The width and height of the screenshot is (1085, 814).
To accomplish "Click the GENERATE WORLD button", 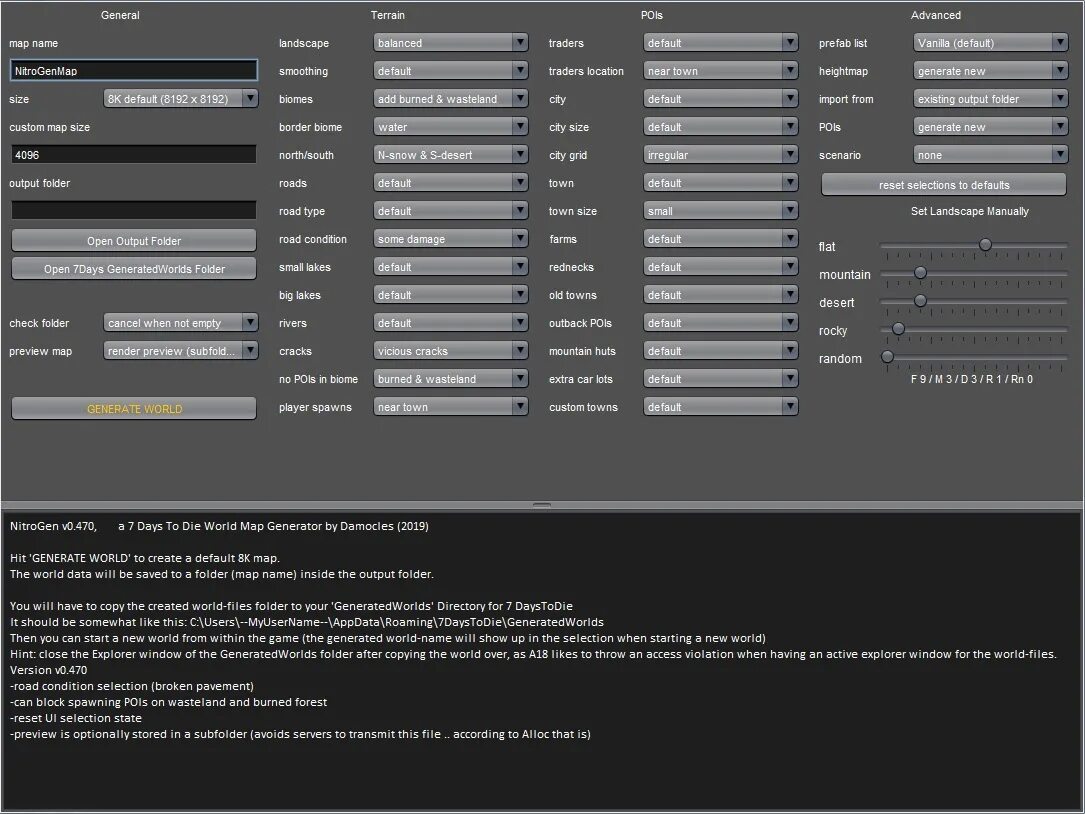I will [134, 408].
